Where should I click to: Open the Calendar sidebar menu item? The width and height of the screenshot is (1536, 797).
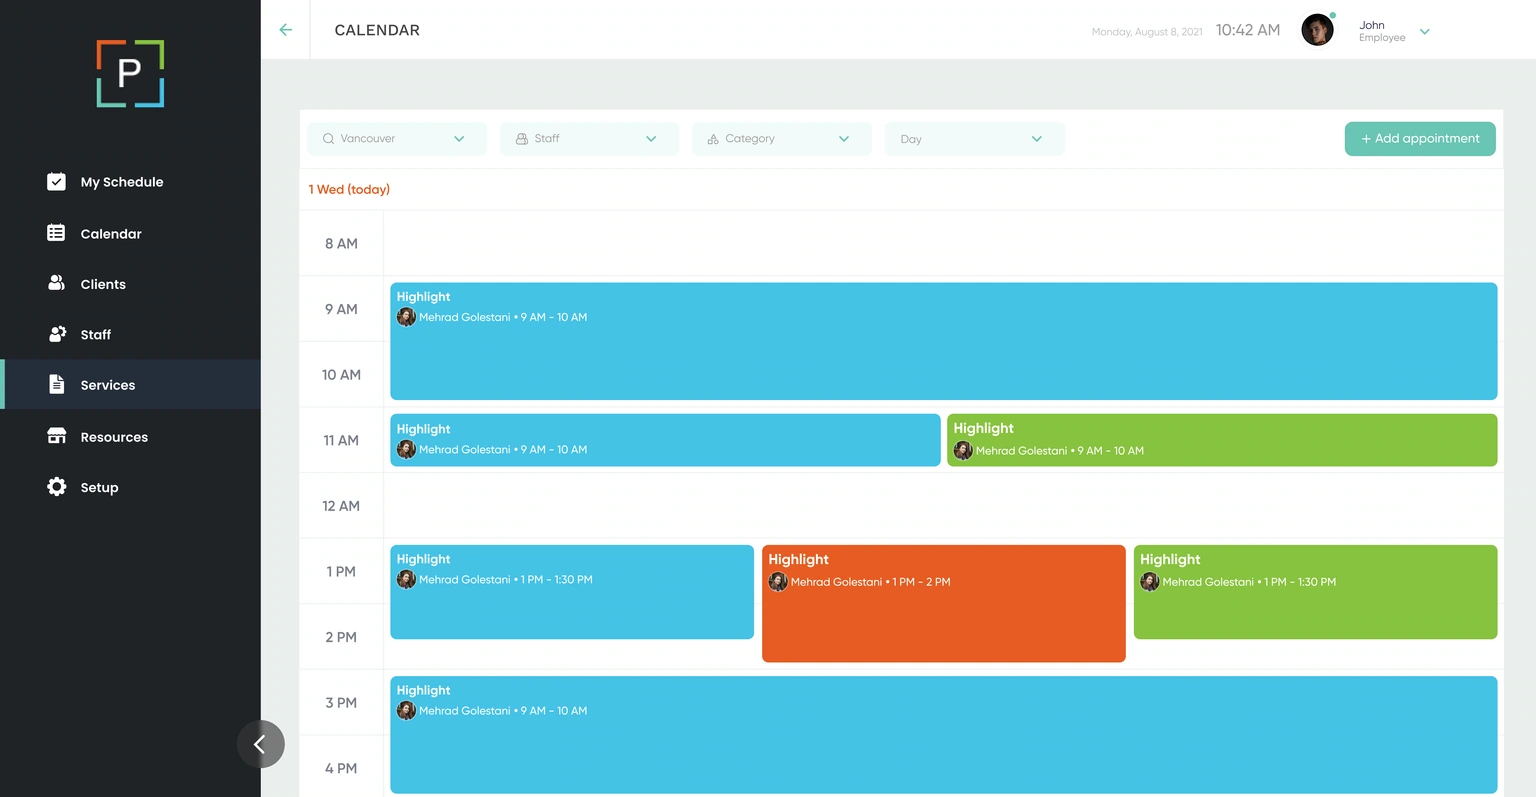pos(130,233)
